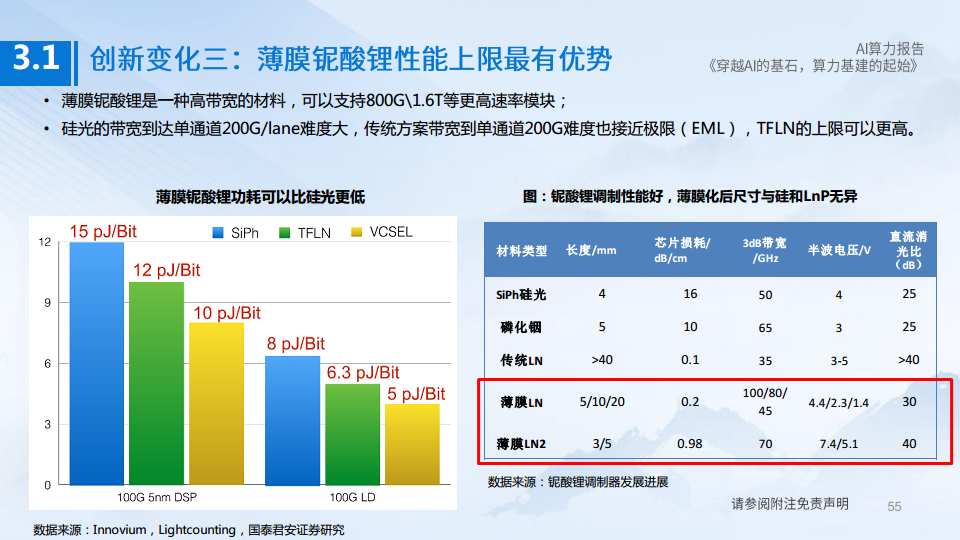This screenshot has height=540, width=960.
Task: Click the green TFLN bar in 100G LD group
Action: coord(353,434)
